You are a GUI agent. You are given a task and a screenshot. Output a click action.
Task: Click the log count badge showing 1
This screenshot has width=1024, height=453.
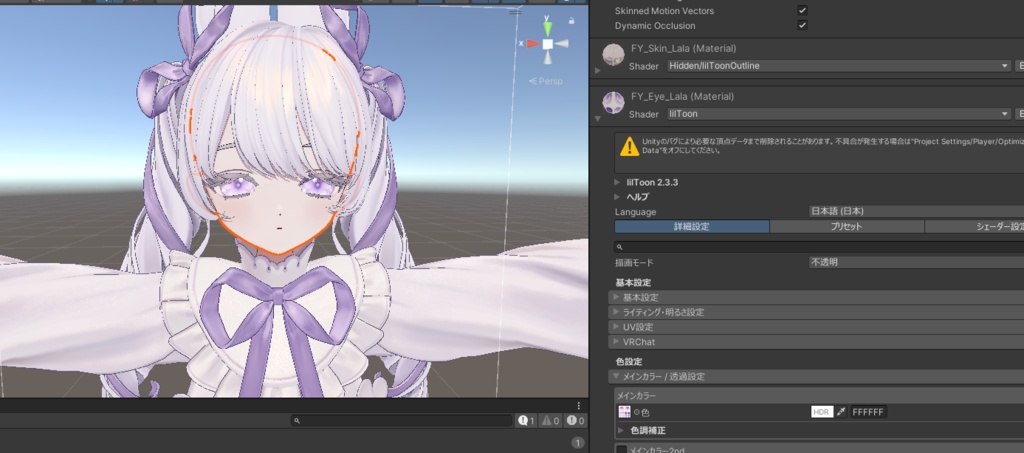pos(577,443)
